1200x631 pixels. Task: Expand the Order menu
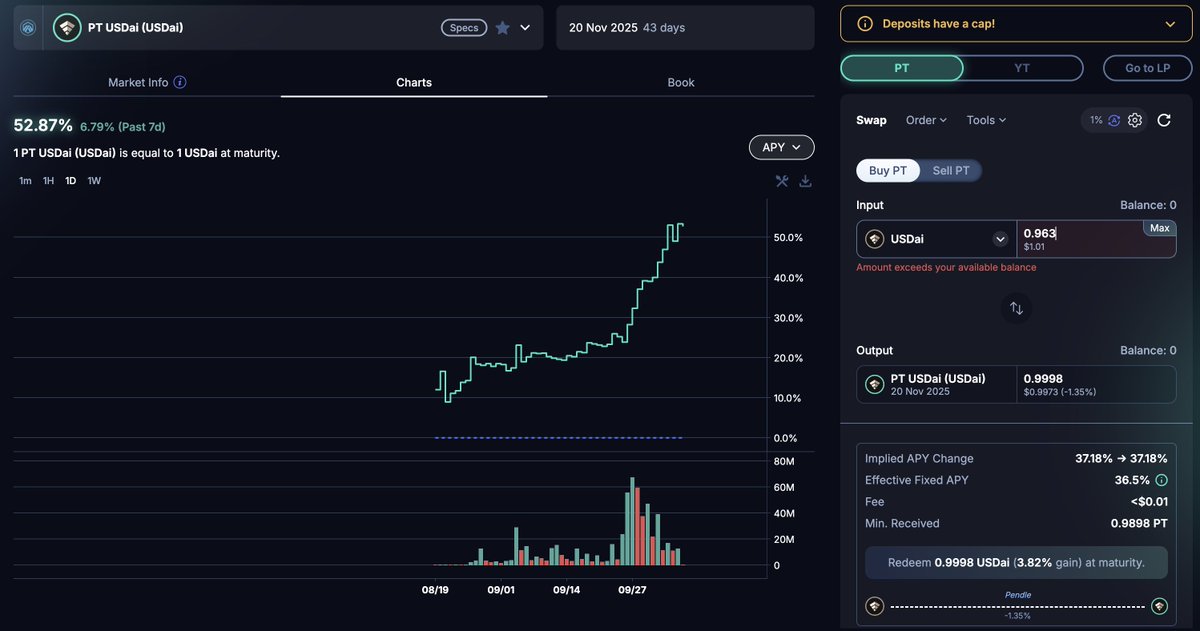[x=926, y=120]
